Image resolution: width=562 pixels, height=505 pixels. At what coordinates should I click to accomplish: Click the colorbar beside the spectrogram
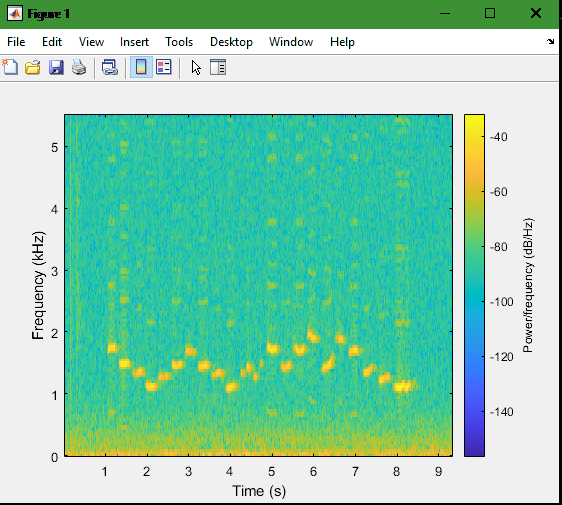[474, 285]
